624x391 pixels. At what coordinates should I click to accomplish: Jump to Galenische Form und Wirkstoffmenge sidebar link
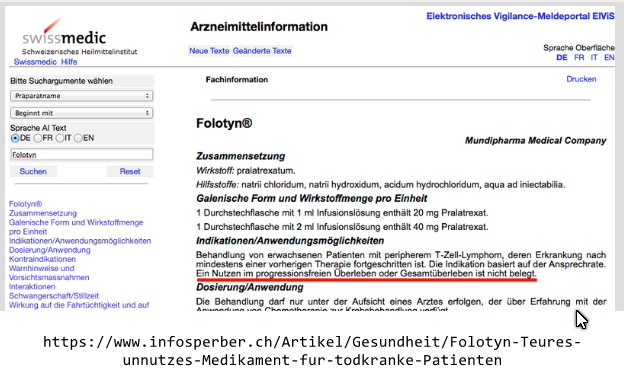(x=76, y=227)
